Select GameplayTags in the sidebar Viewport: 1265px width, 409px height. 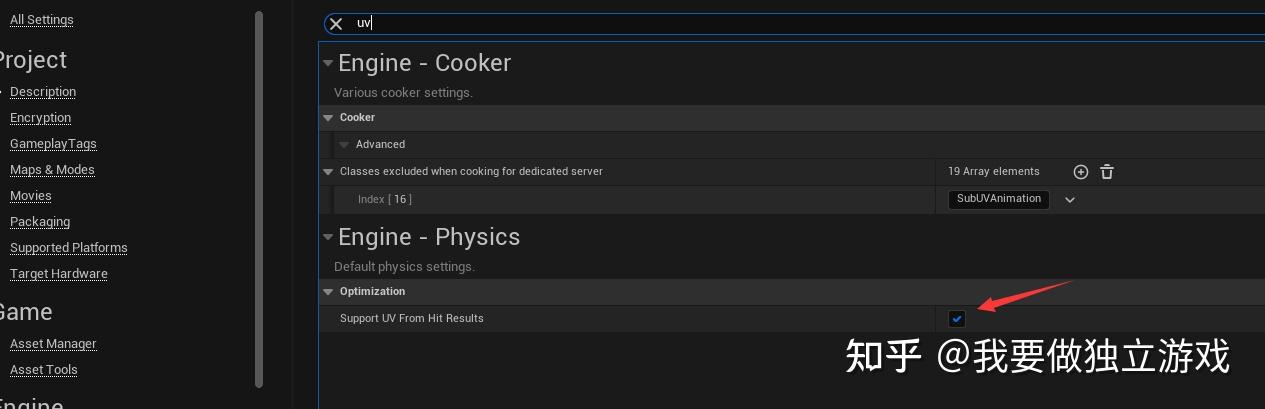click(x=53, y=144)
